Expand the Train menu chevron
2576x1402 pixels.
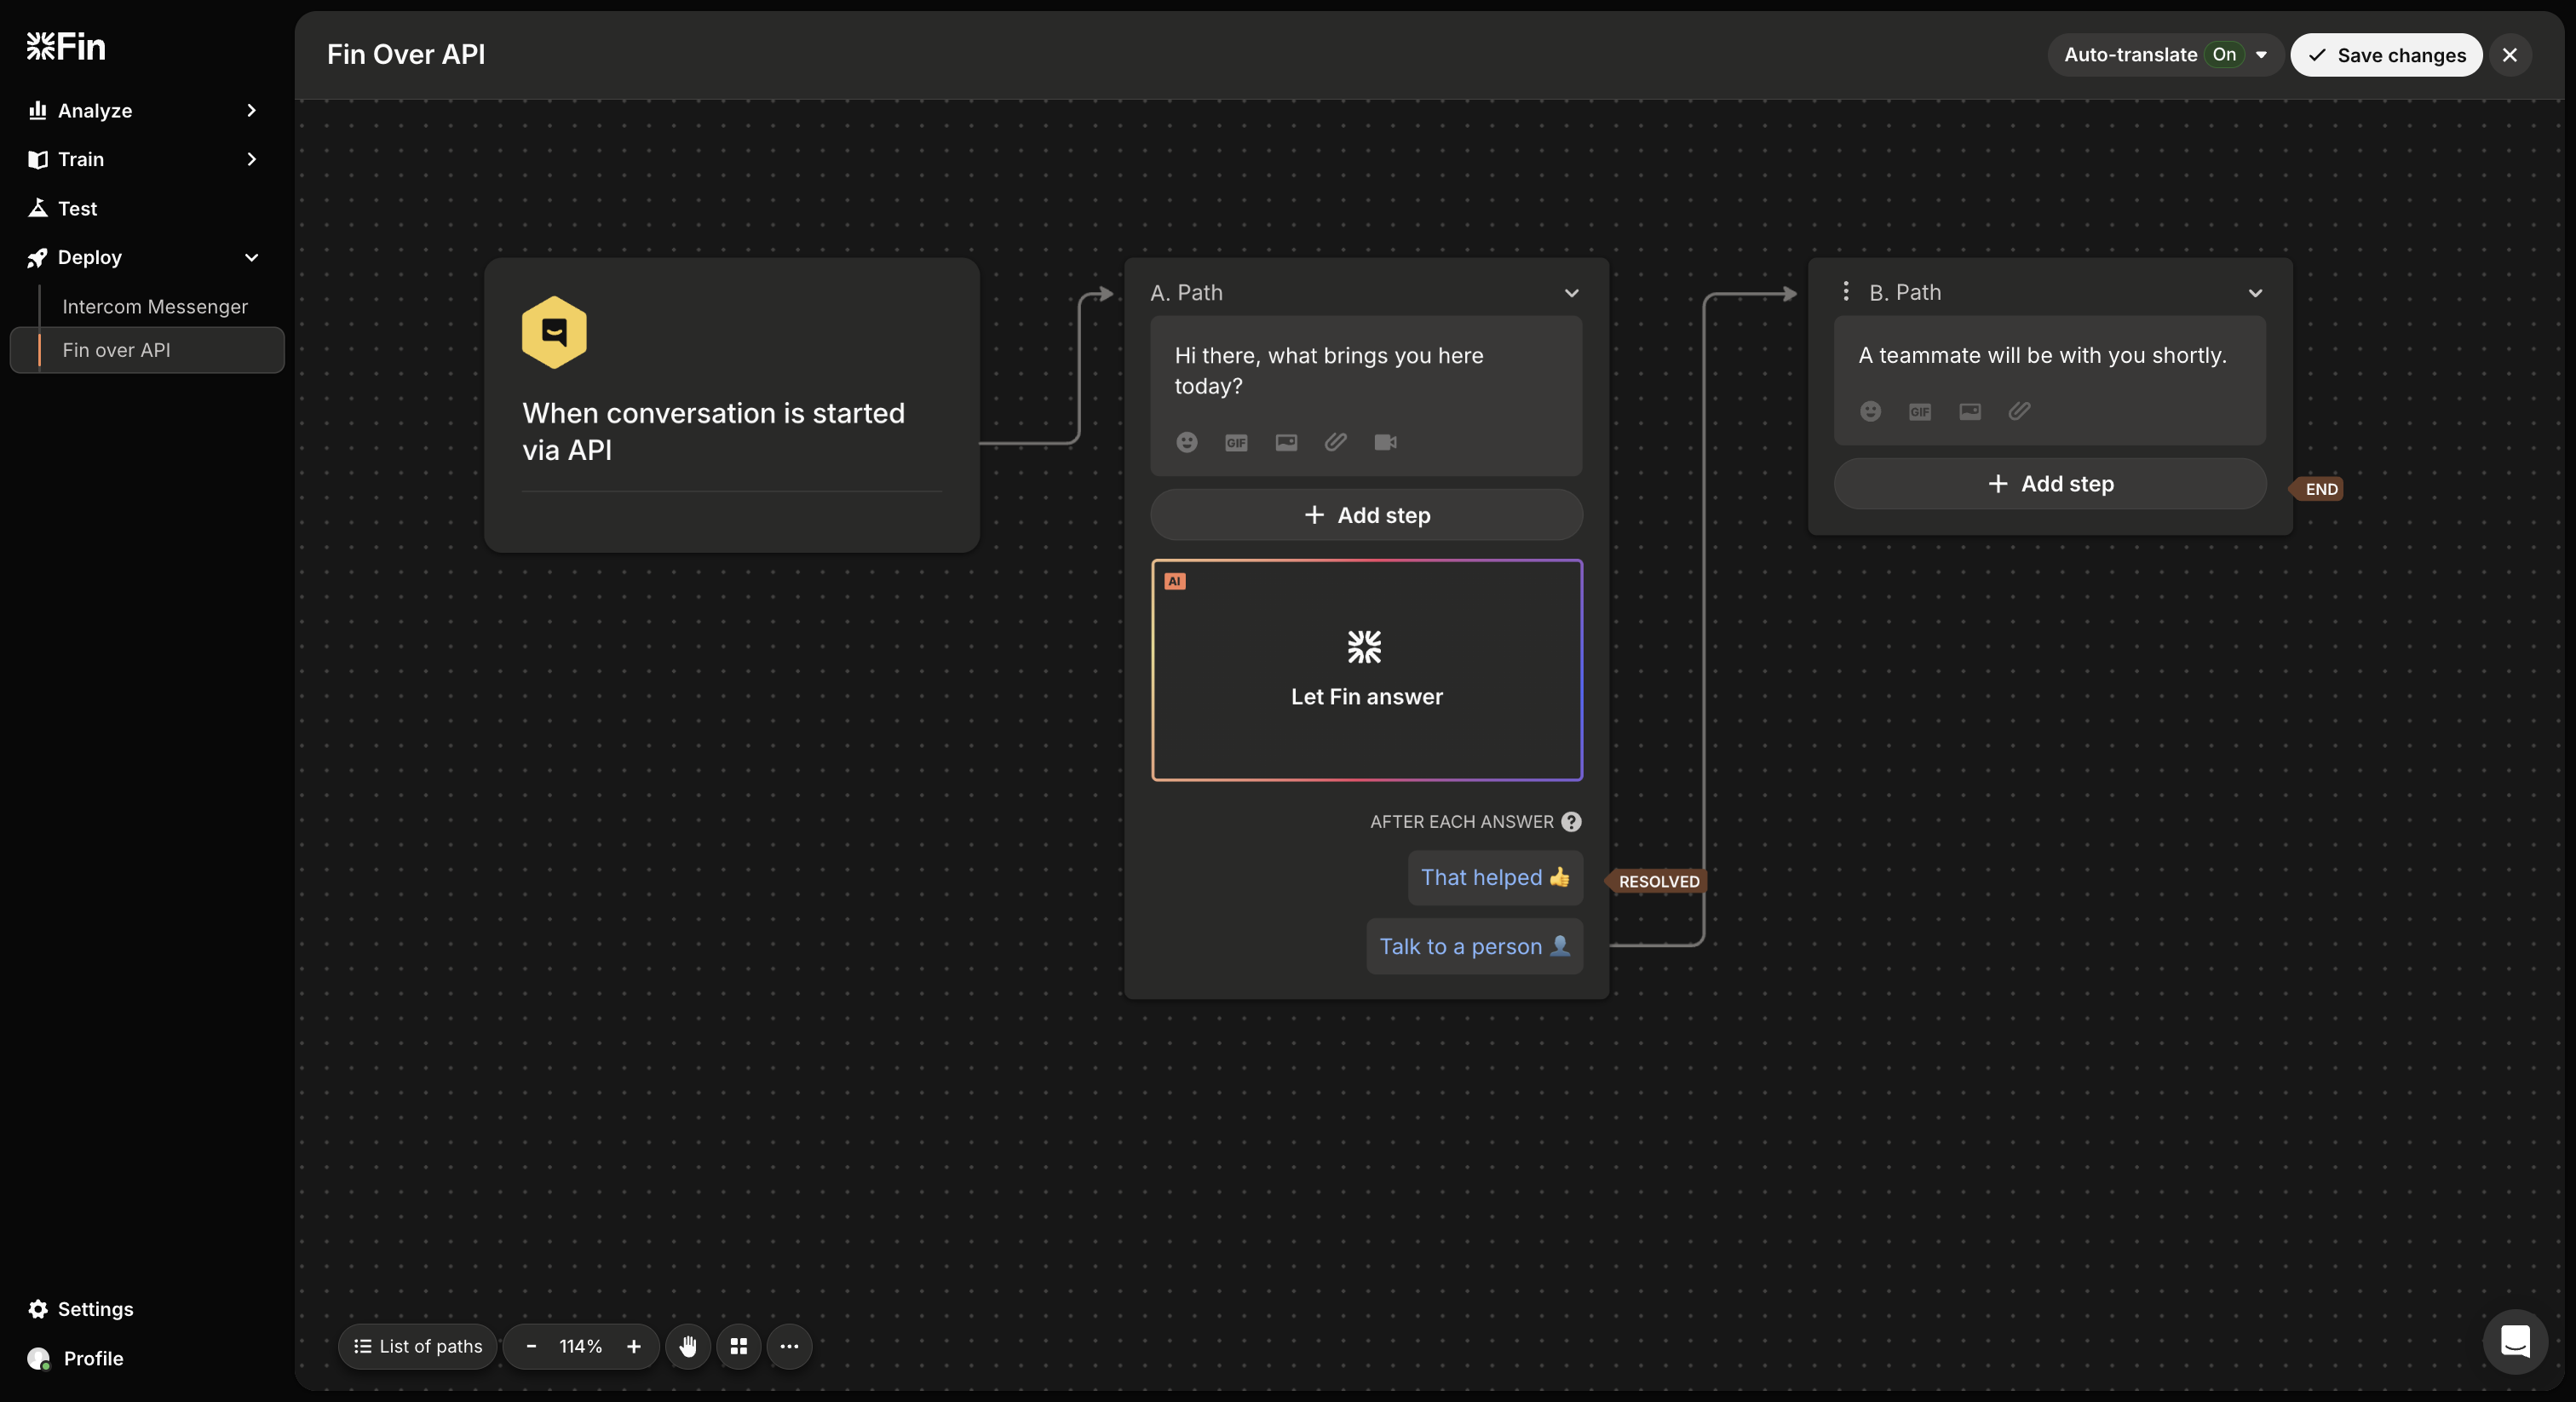pyautogui.click(x=252, y=159)
